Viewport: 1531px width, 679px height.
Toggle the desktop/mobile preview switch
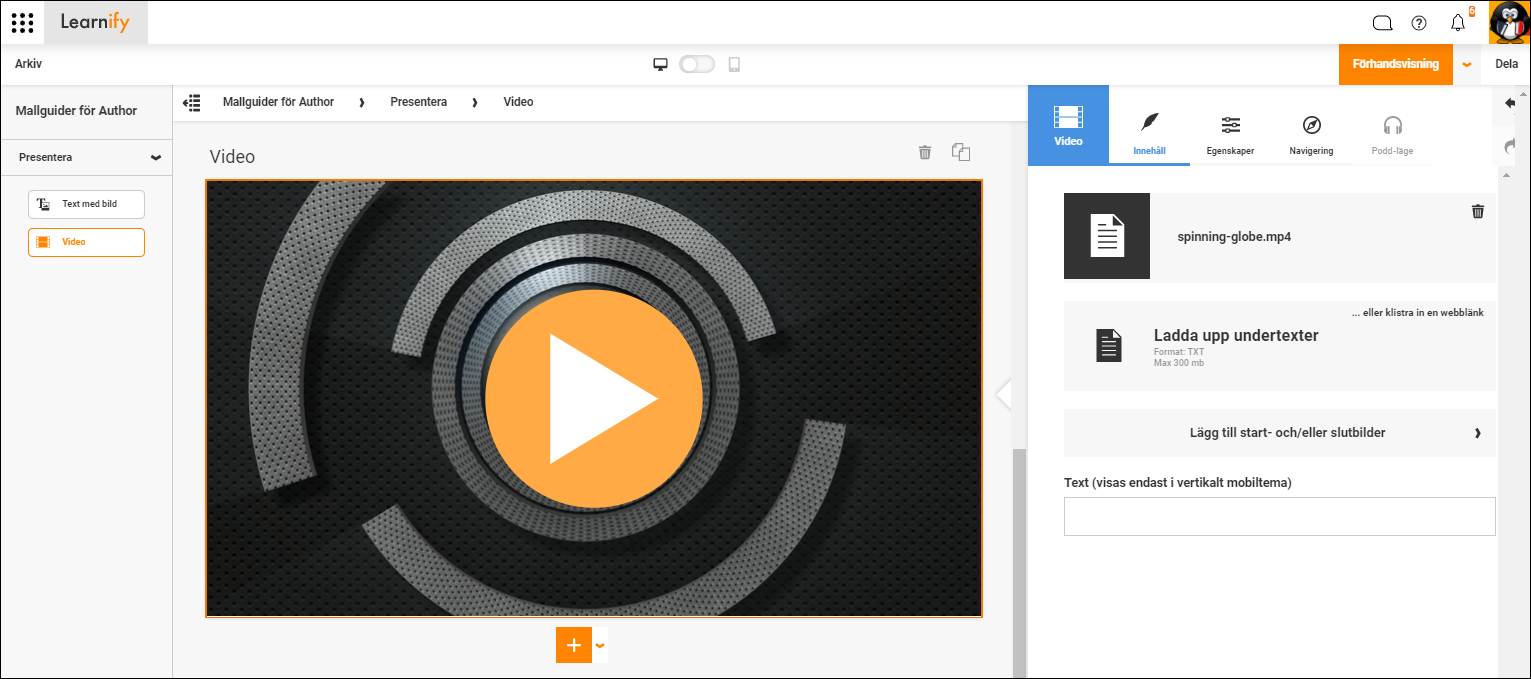pyautogui.click(x=697, y=64)
